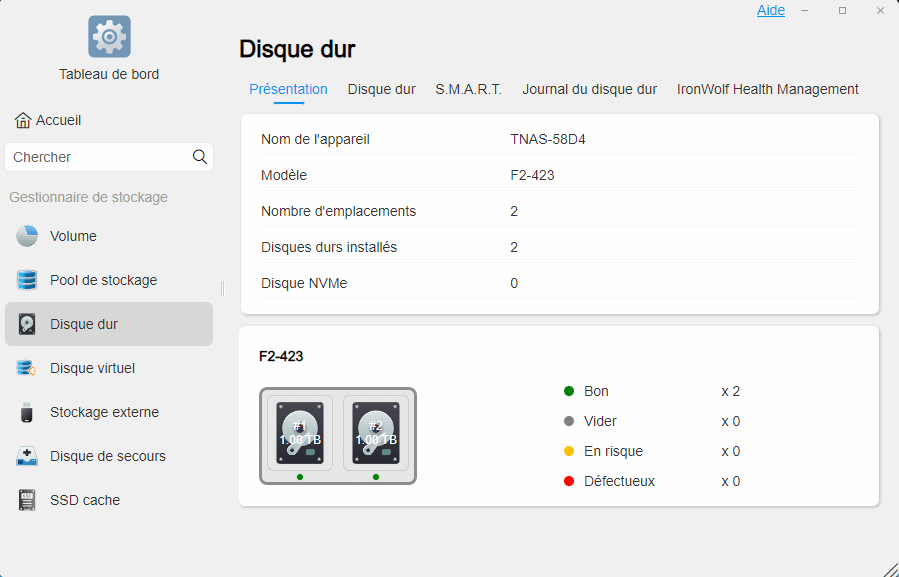Click the Accueil home icon
The width and height of the screenshot is (899, 577).
click(x=23, y=120)
